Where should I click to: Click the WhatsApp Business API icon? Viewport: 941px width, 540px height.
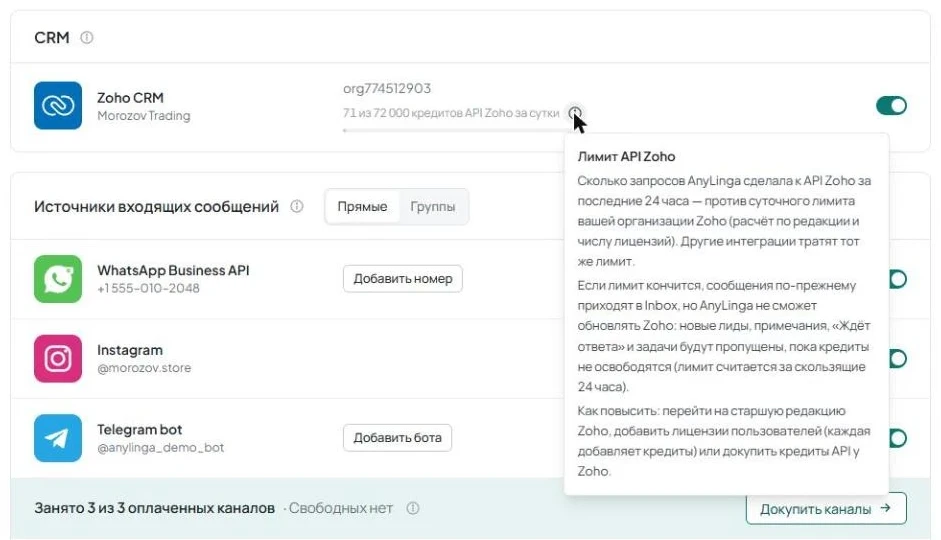point(58,279)
